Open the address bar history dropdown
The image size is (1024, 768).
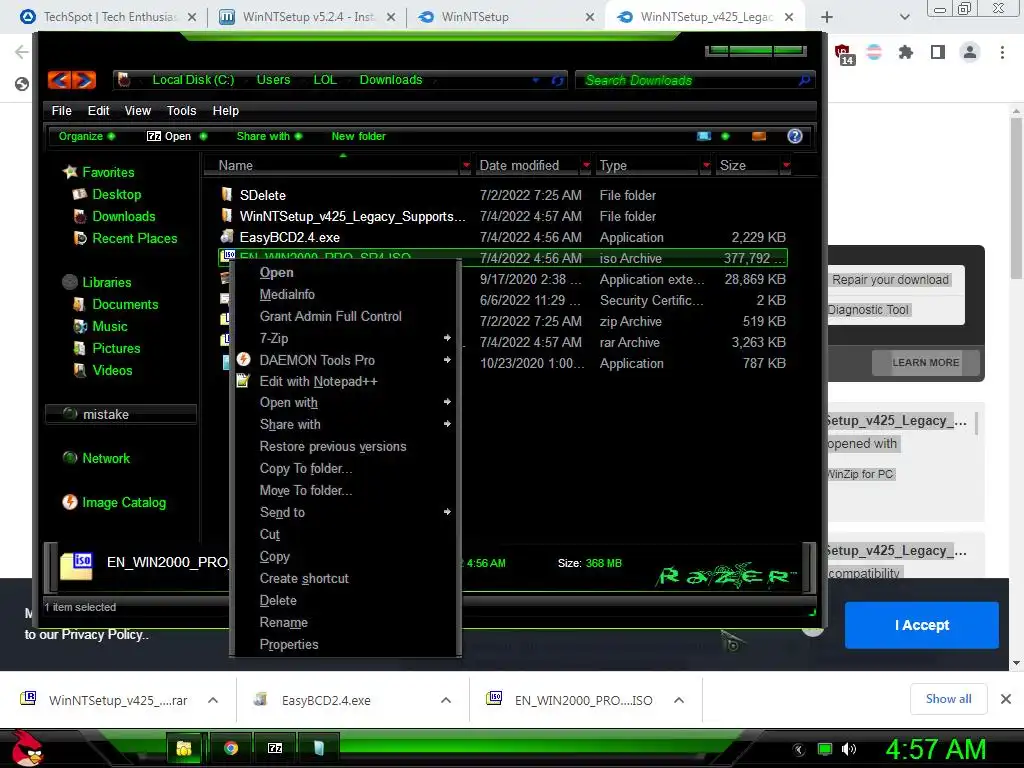[x=536, y=80]
